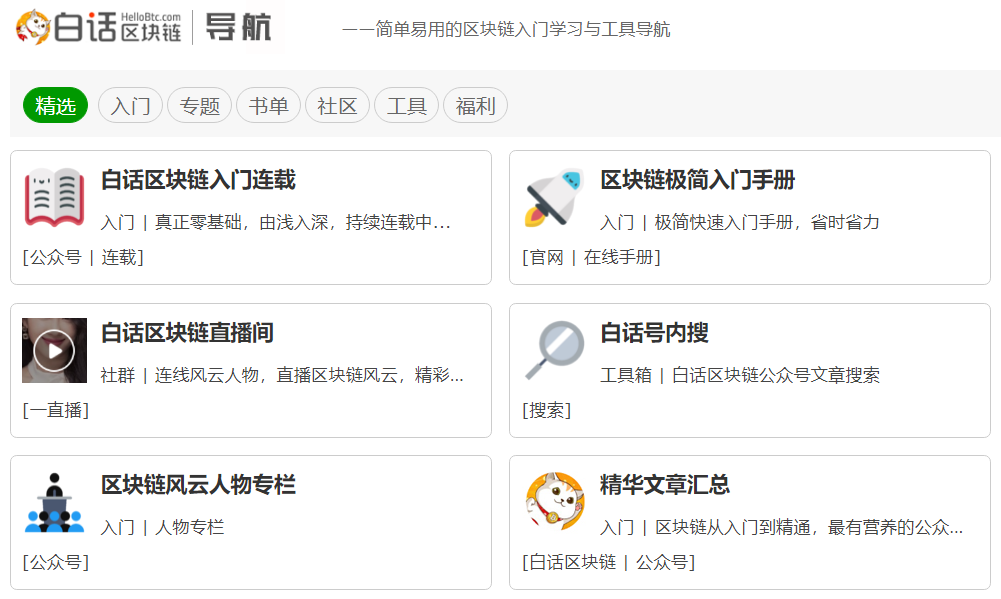Open the 白话区块链直播间 title link
The height and width of the screenshot is (599, 1001).
(188, 333)
